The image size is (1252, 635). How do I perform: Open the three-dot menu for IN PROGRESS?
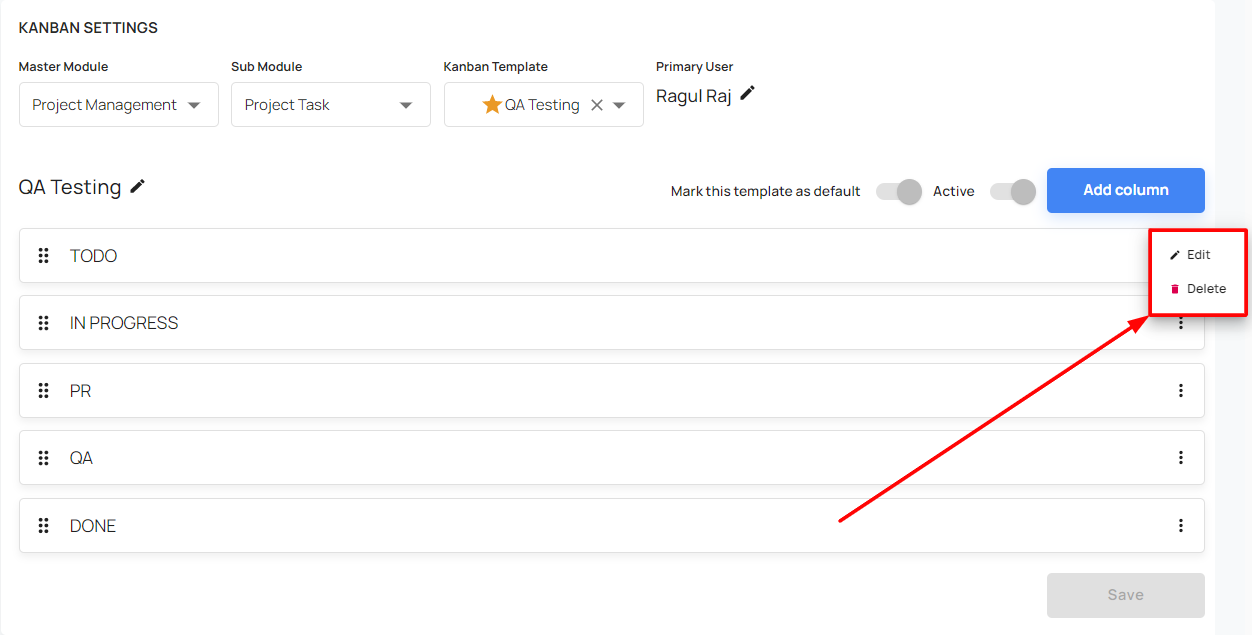1181,323
